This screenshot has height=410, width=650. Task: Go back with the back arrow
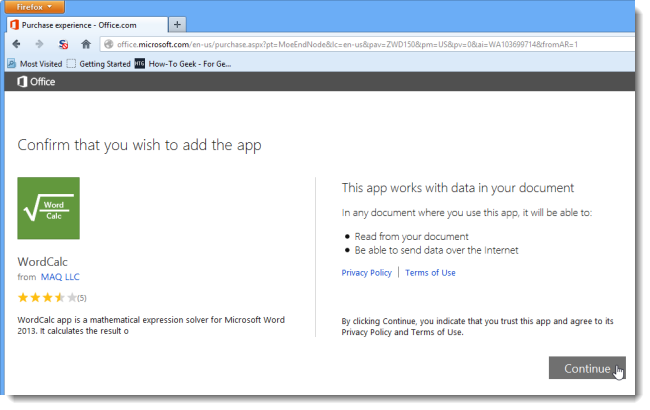click(17, 44)
